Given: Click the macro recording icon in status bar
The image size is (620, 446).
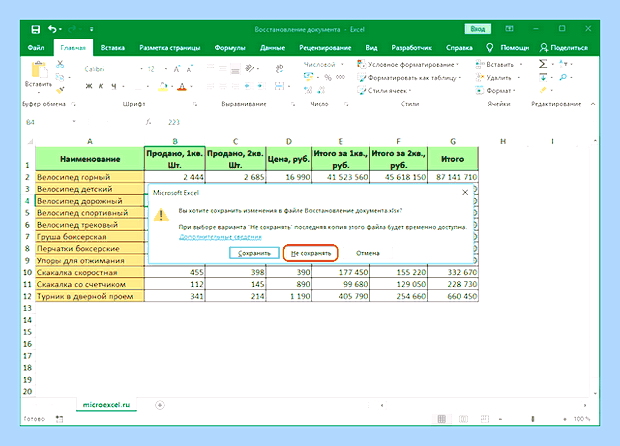Looking at the screenshot, I should (x=59, y=418).
